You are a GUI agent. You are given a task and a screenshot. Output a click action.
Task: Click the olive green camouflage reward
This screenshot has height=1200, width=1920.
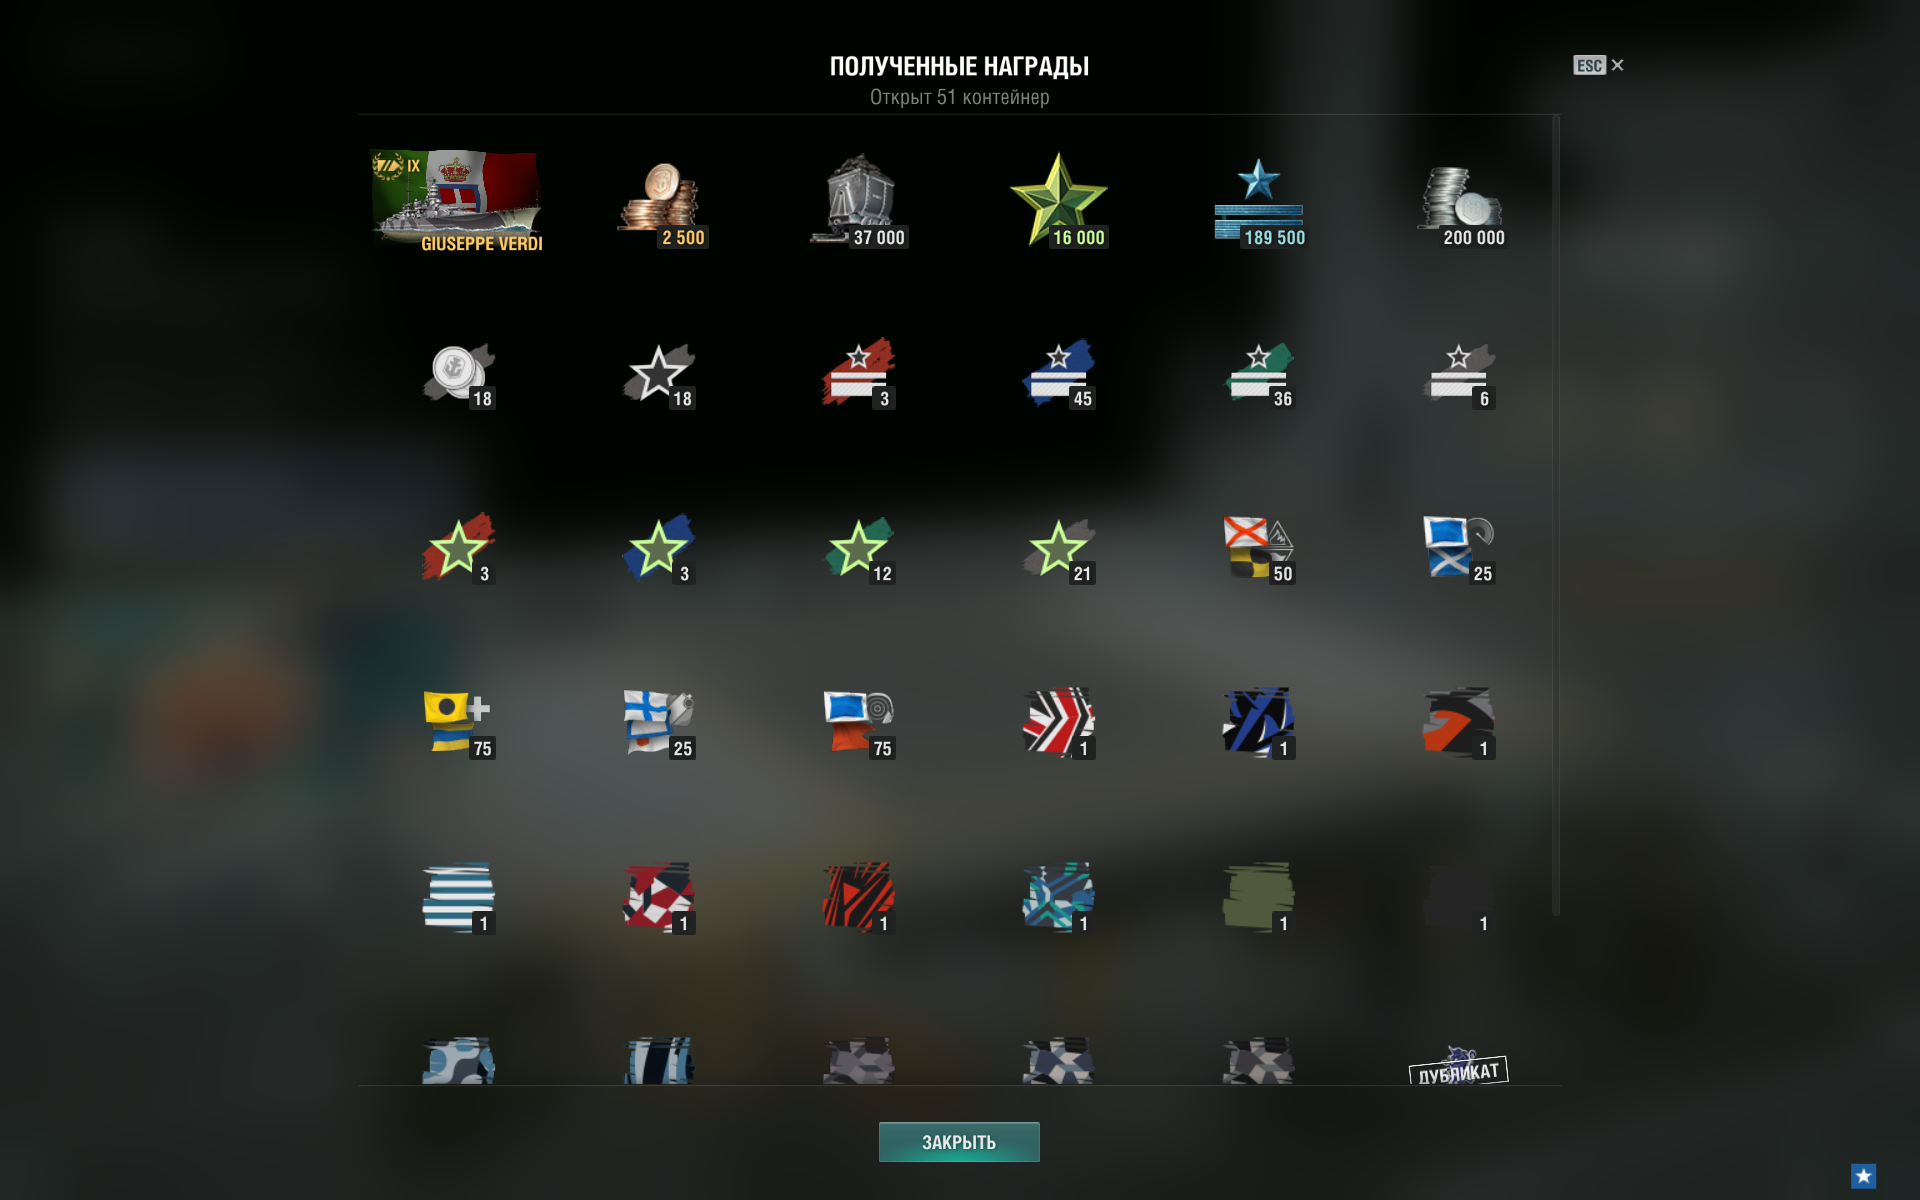(x=1259, y=898)
